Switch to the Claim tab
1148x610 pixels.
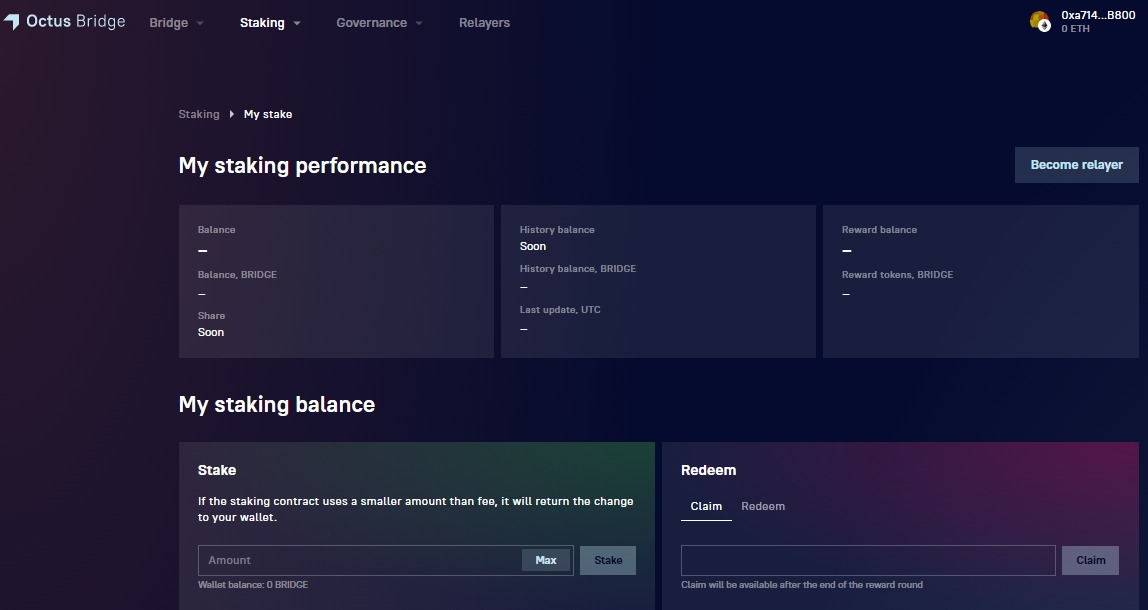(x=706, y=506)
